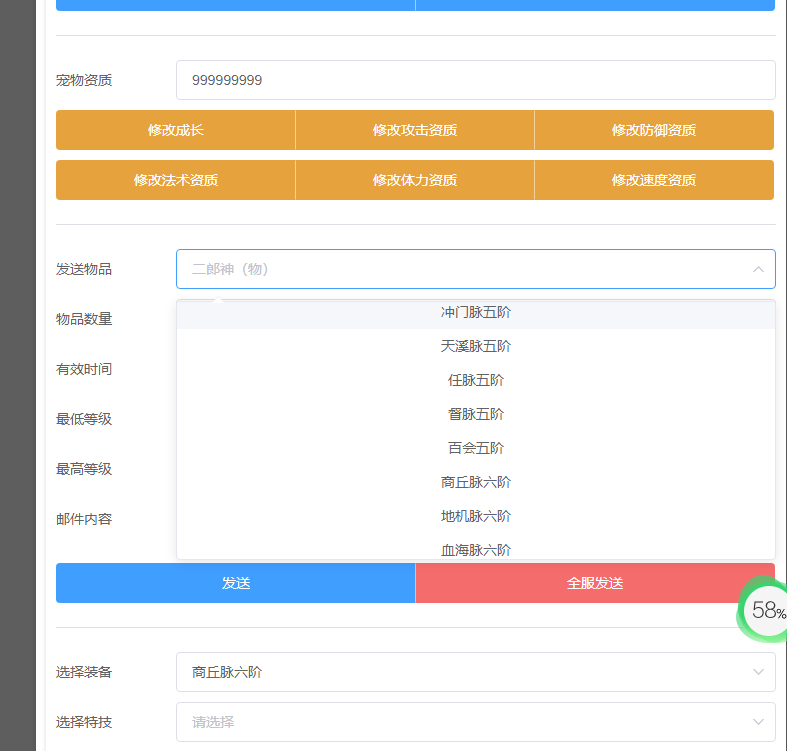787x751 pixels.
Task: Click the green 58% floating indicator
Action: 766,610
